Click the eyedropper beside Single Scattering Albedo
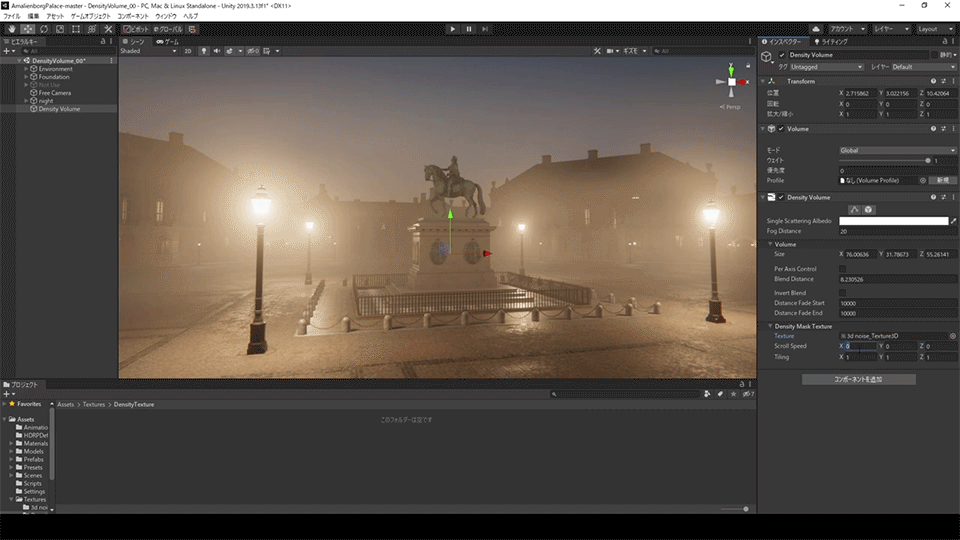960x540 pixels. (953, 220)
